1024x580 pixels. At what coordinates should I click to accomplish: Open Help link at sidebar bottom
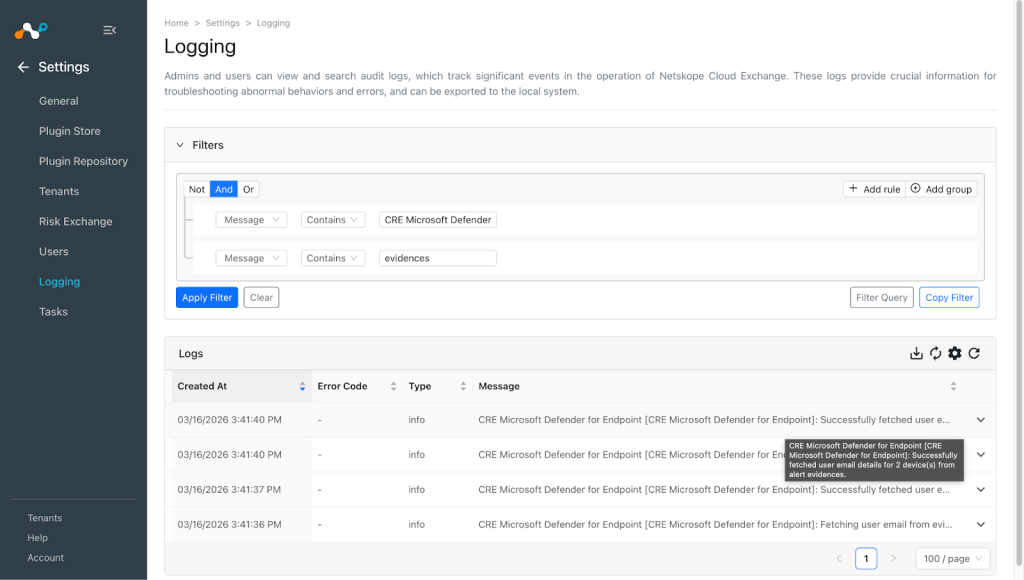coord(37,538)
